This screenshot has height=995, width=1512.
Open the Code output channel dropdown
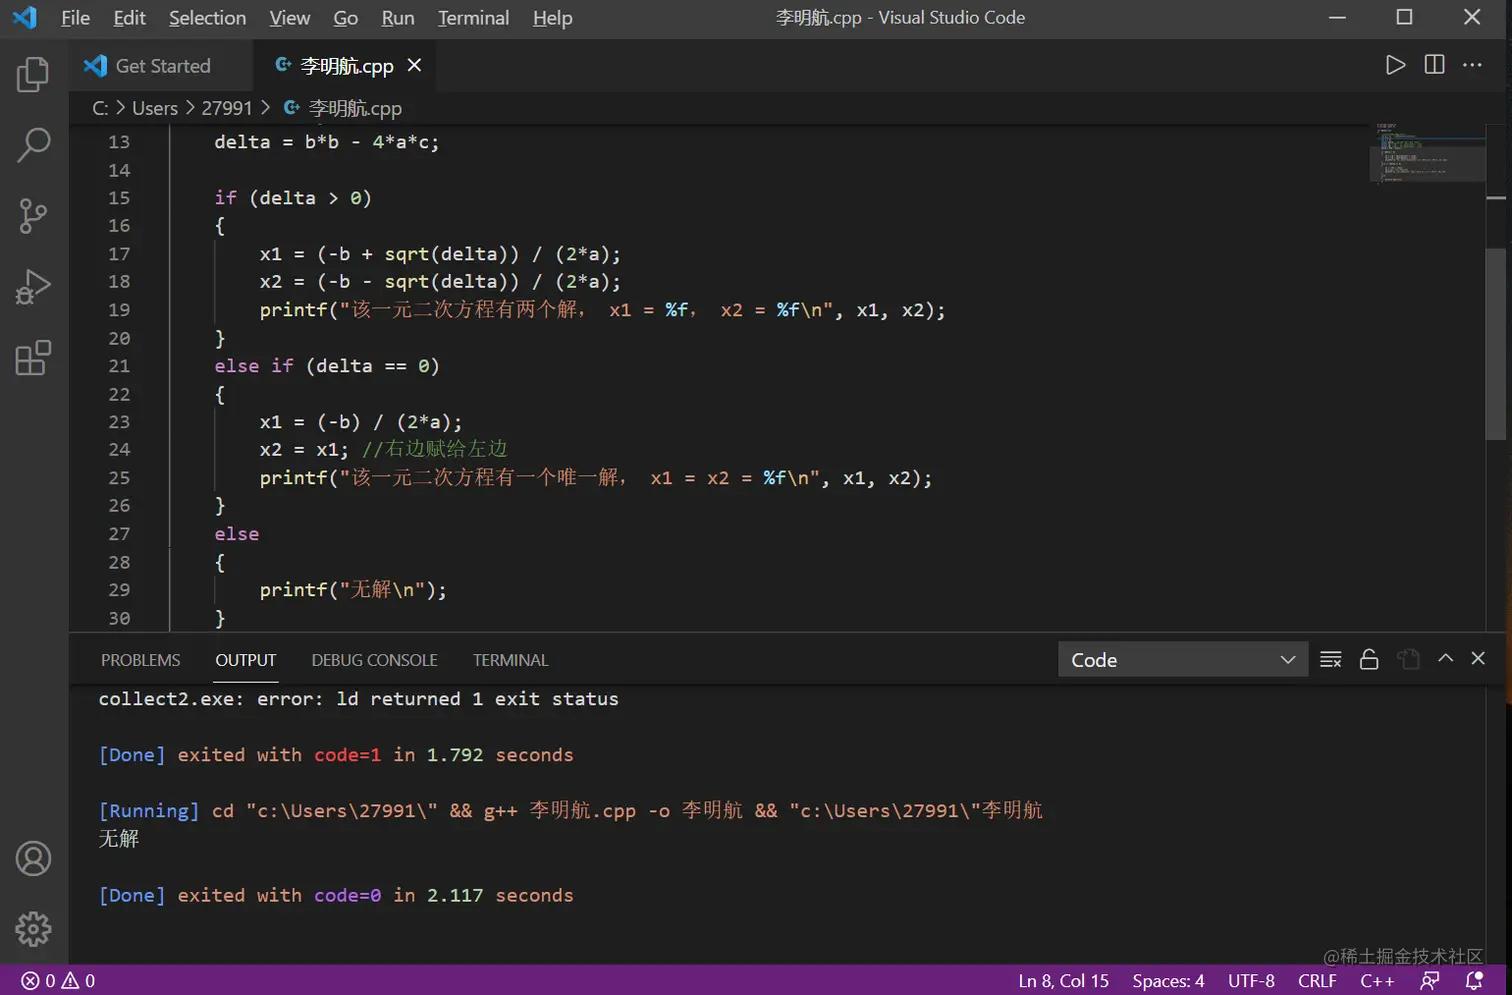tap(1183, 660)
